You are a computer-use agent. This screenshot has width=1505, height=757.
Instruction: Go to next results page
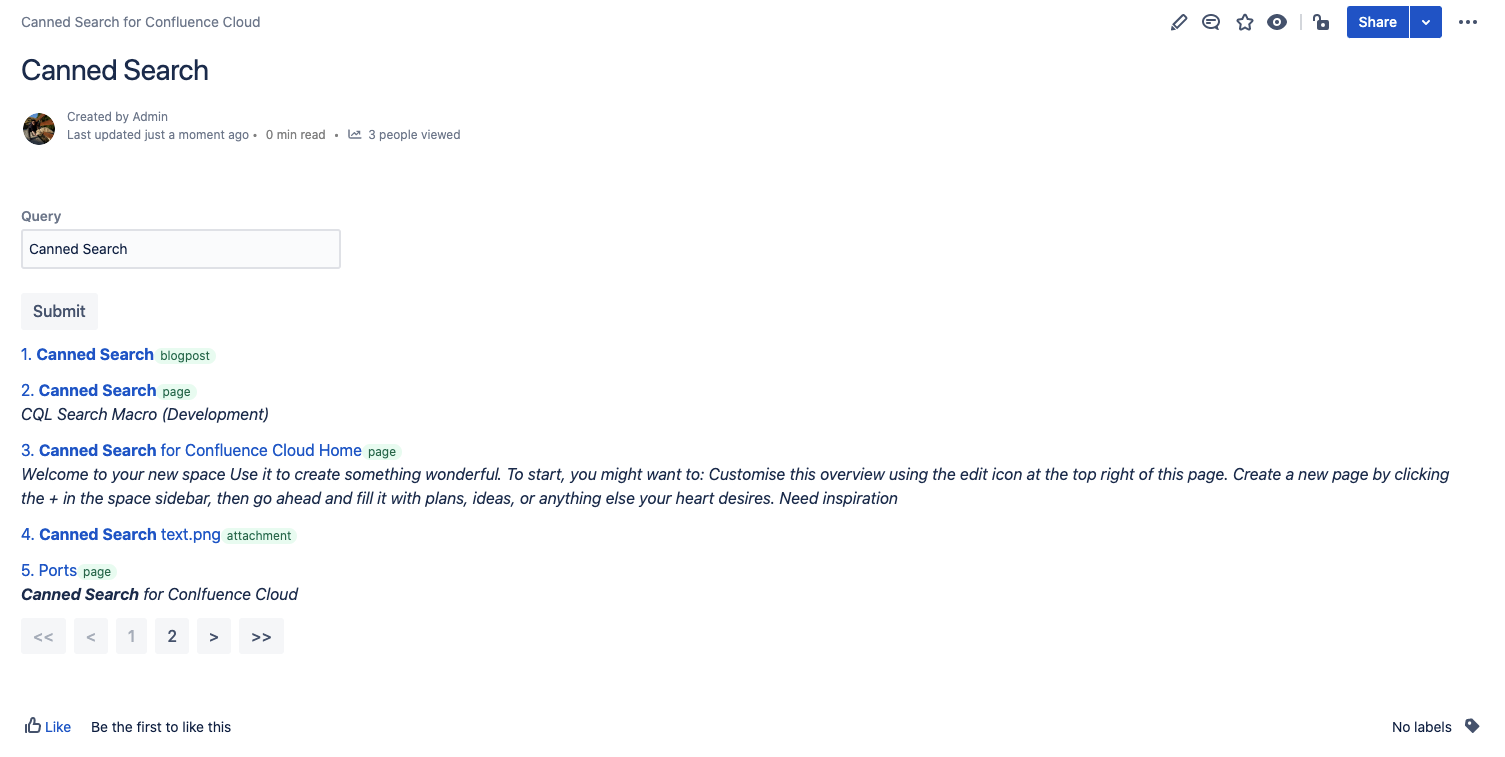pos(214,636)
